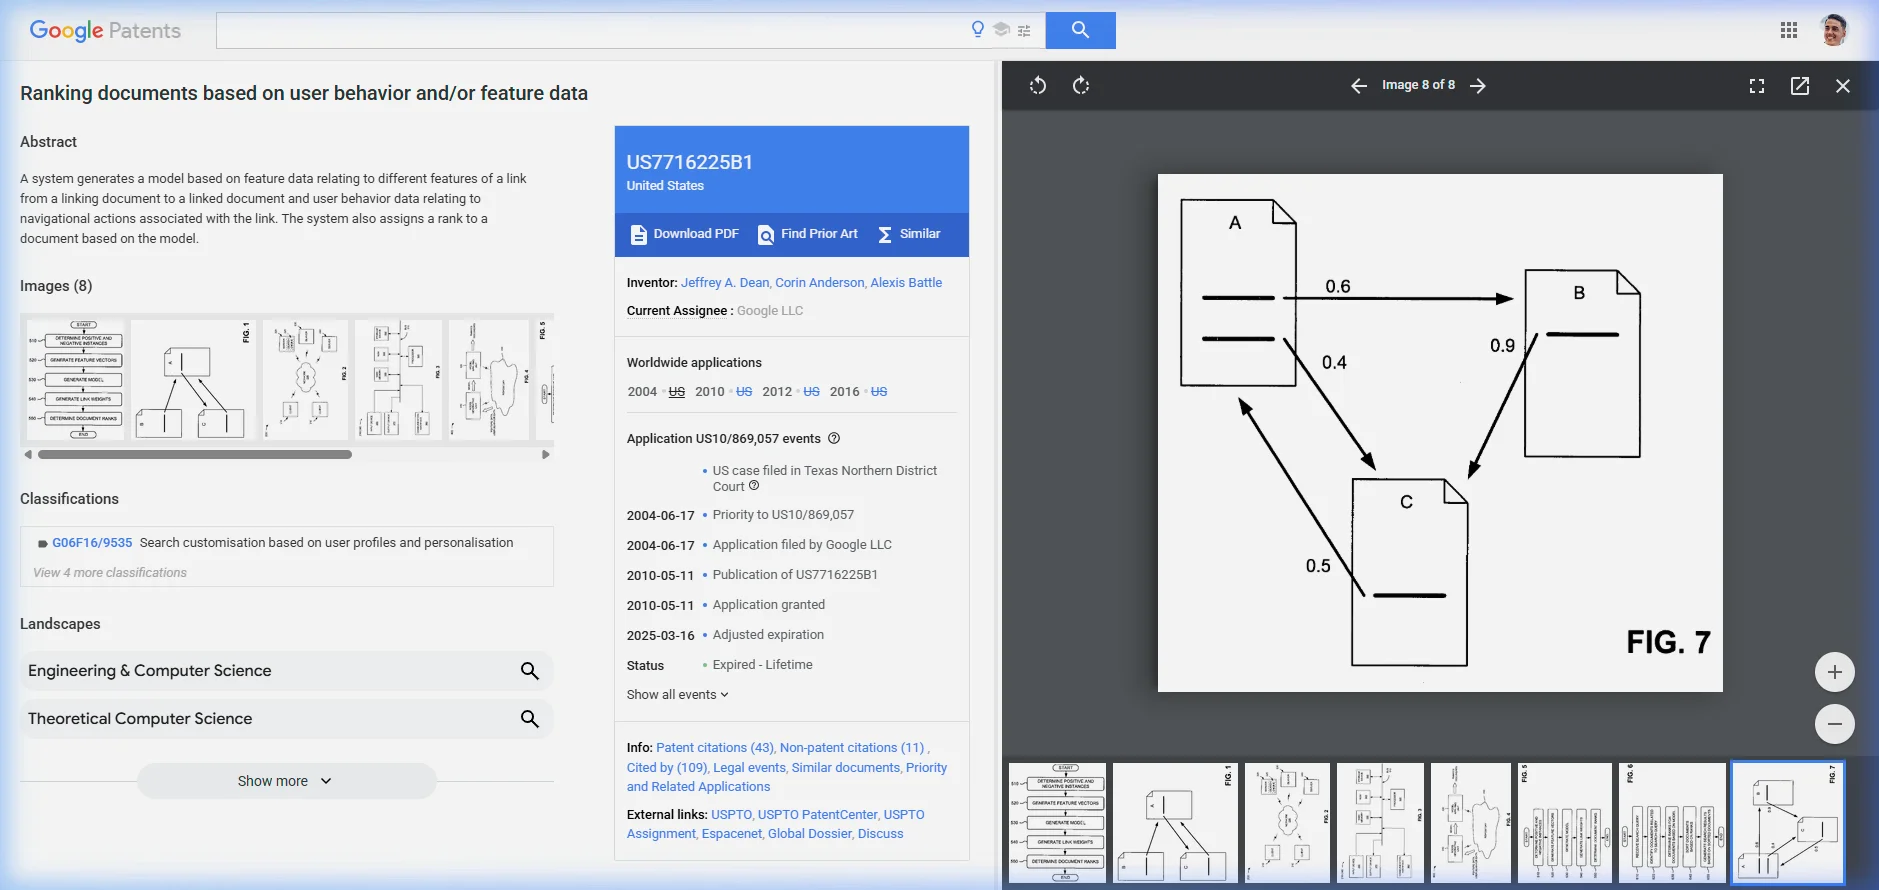Click help icon beside Application events
Image resolution: width=1879 pixels, height=890 pixels.
834,438
